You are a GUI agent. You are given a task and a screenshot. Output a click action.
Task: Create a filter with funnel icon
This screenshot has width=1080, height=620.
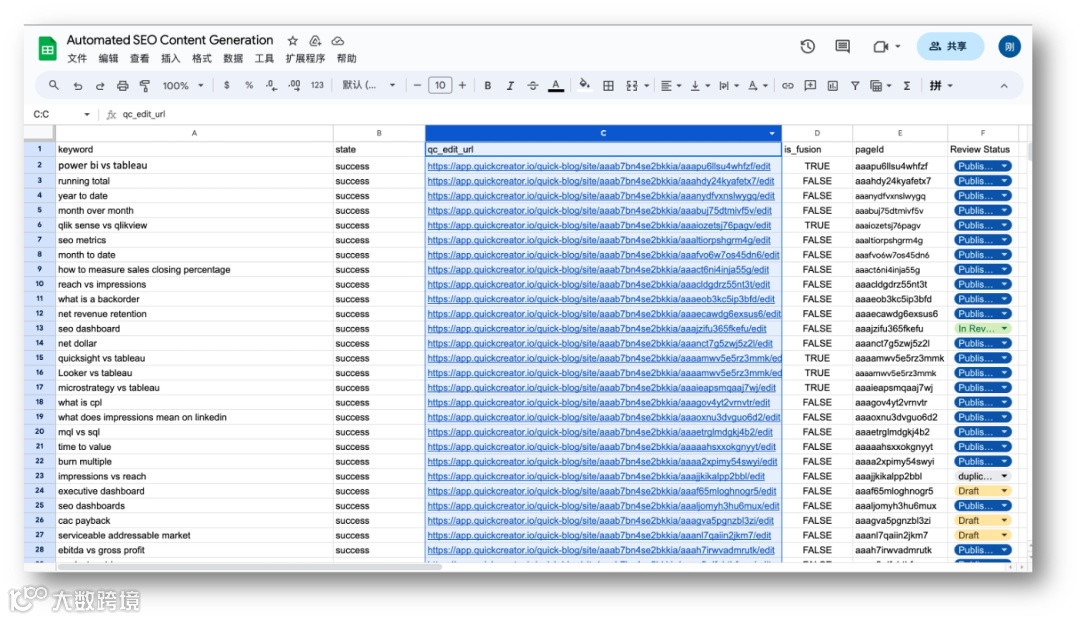[x=855, y=85]
